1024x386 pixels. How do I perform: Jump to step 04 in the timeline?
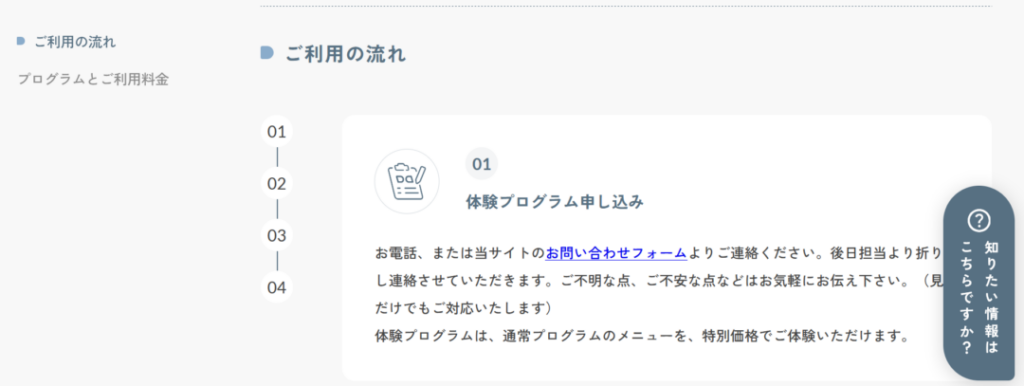pos(277,287)
